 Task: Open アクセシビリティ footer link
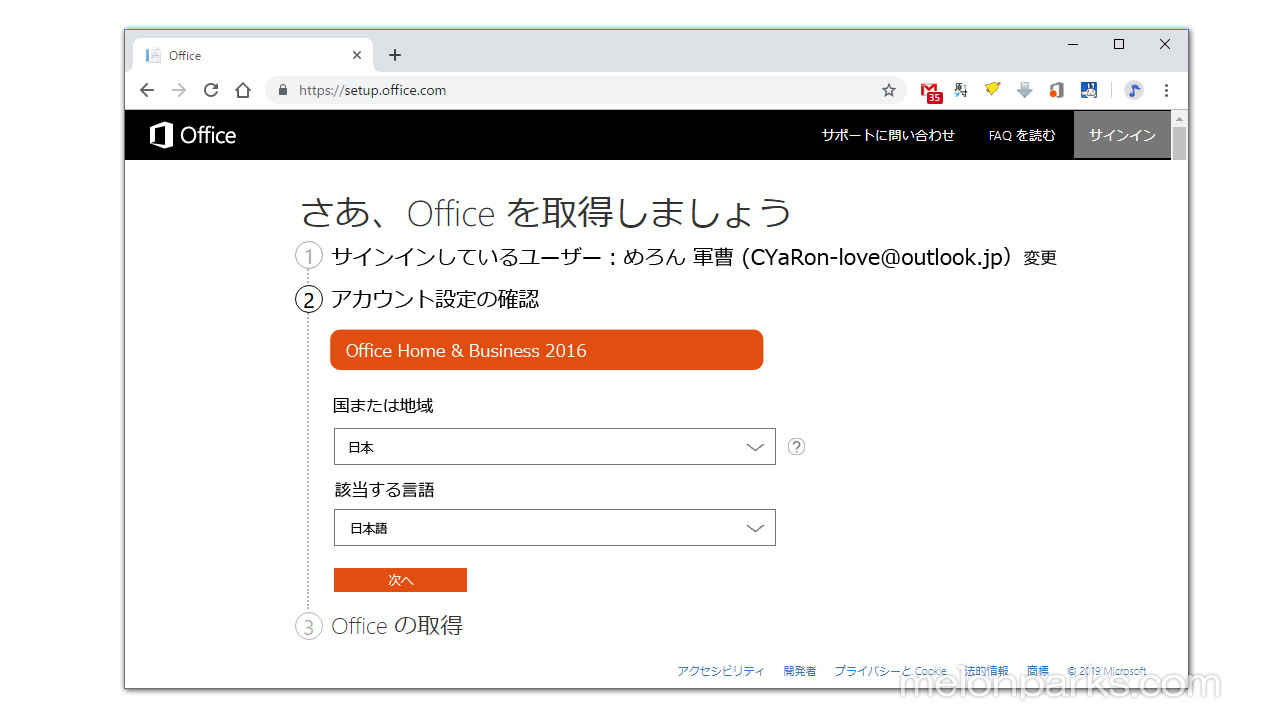721,671
